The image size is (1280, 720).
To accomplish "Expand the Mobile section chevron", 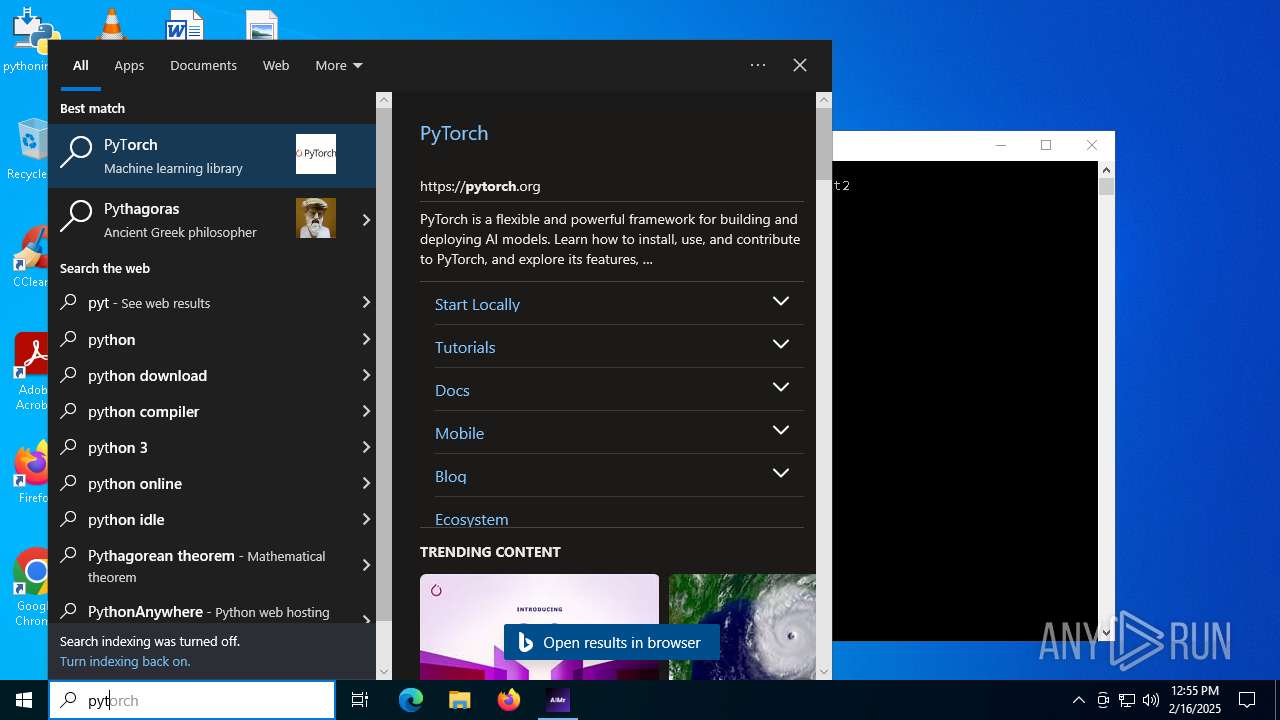I will point(781,430).
